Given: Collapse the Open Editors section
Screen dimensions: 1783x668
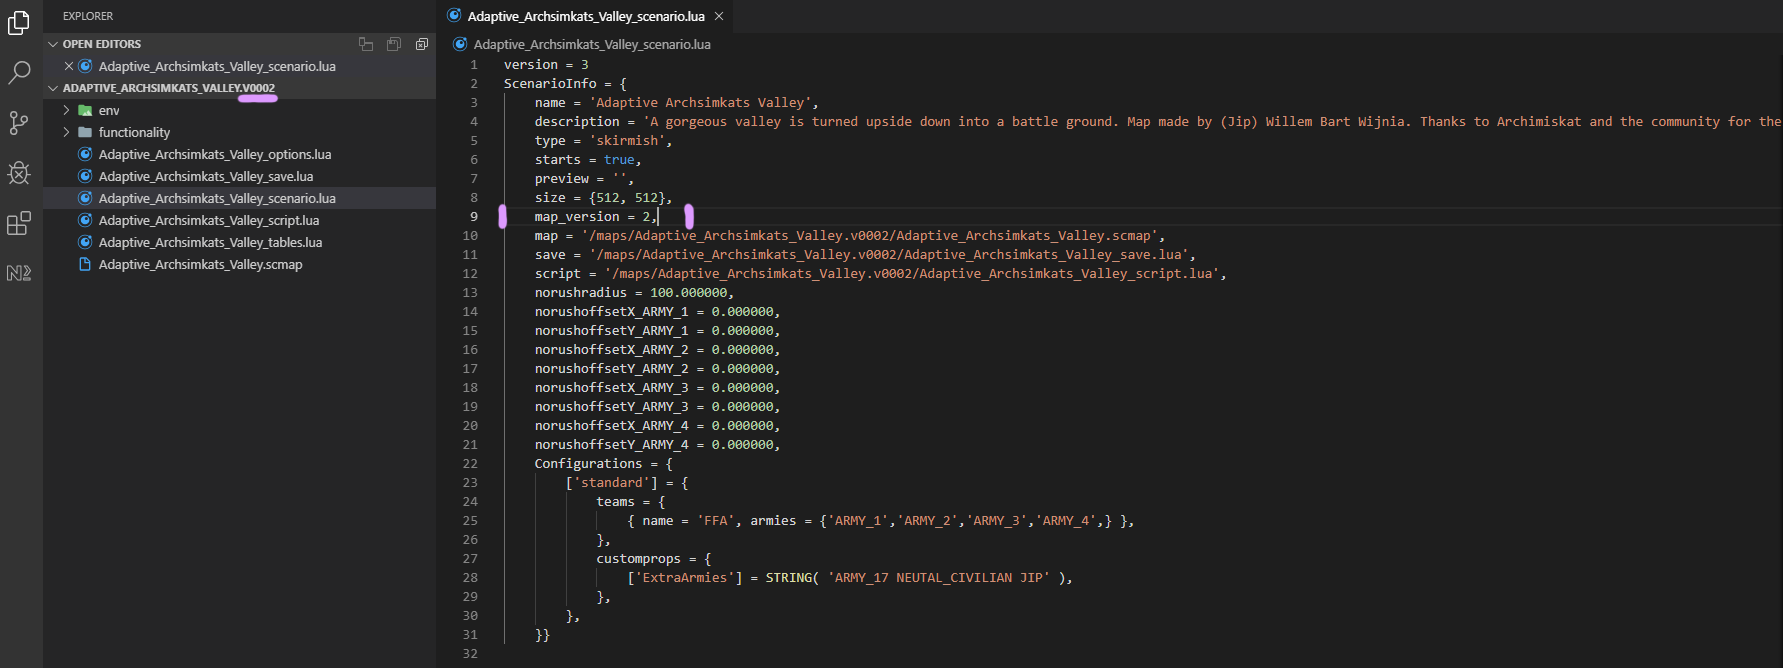Looking at the screenshot, I should [x=53, y=44].
